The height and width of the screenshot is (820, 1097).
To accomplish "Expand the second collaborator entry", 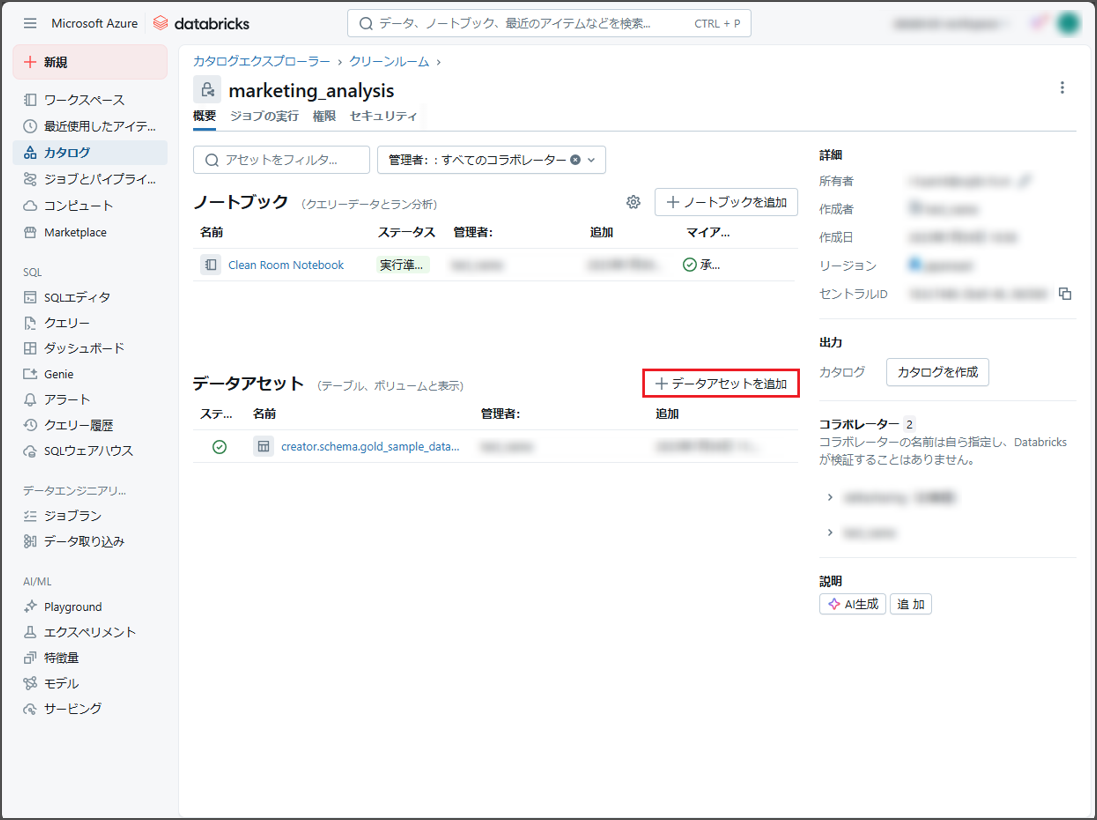I will [830, 532].
